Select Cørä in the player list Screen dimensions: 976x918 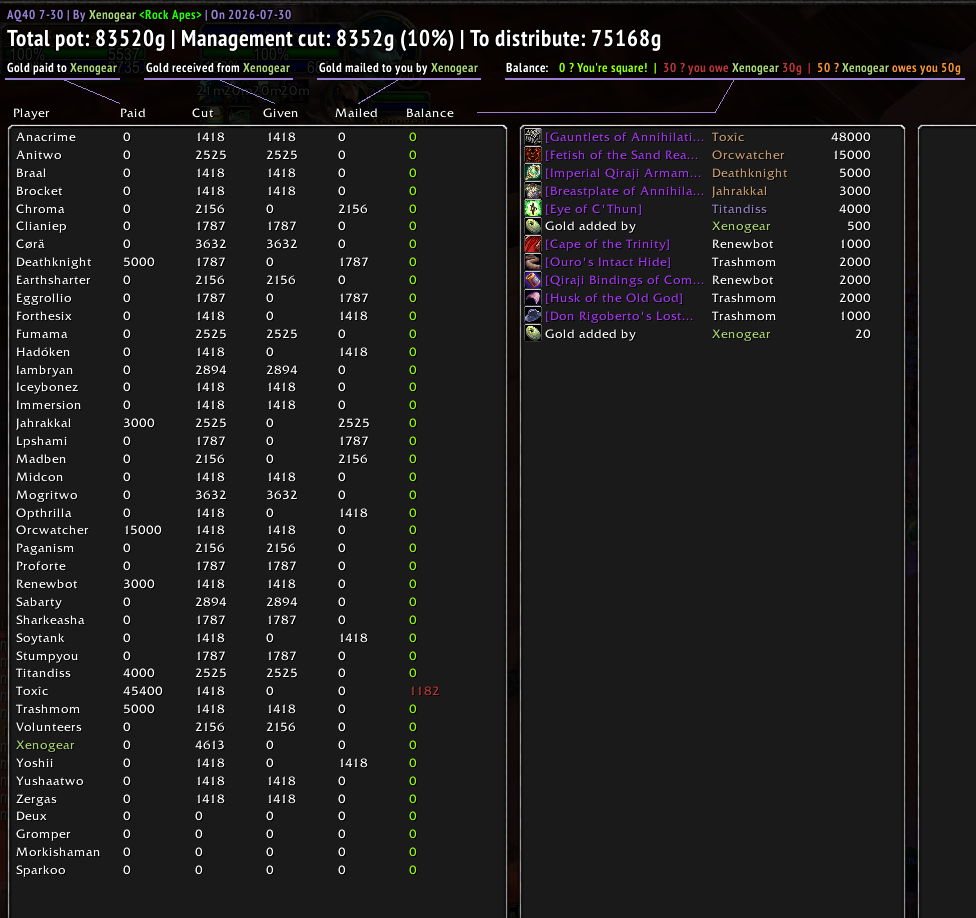pyautogui.click(x=30, y=244)
